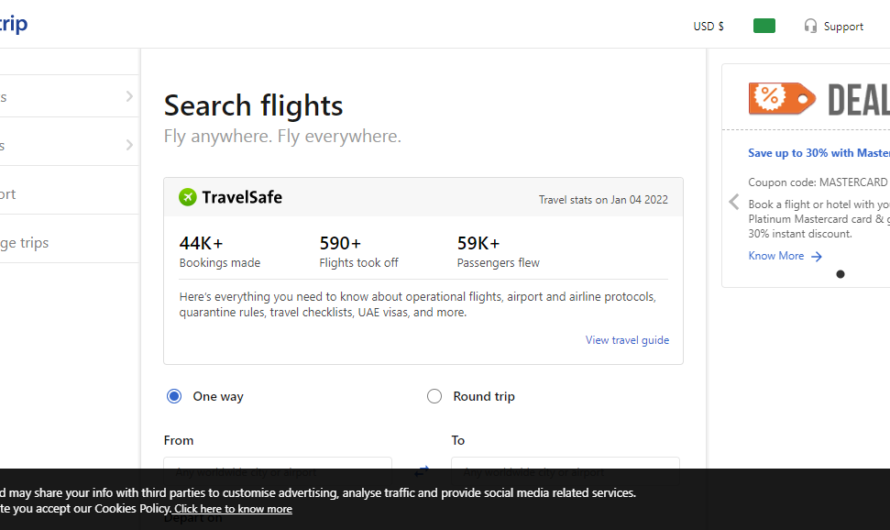Click the Support headphone icon
This screenshot has height=530, width=890.
810,26
